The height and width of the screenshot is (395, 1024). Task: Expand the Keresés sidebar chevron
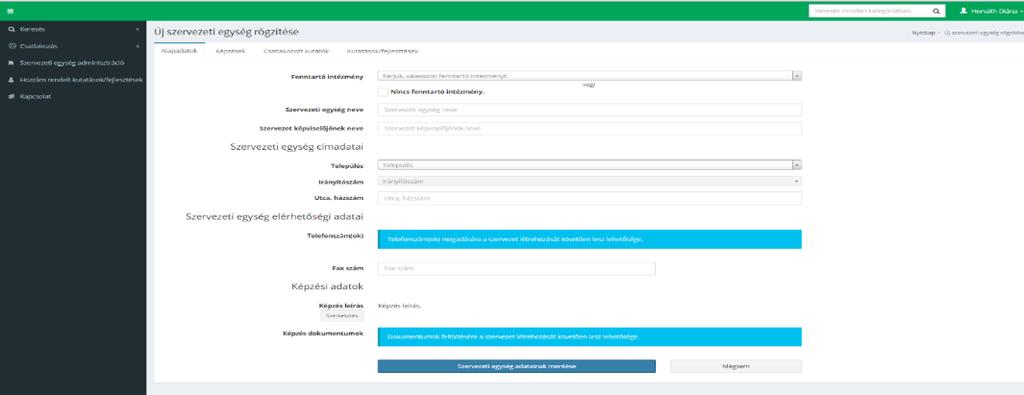pos(137,29)
